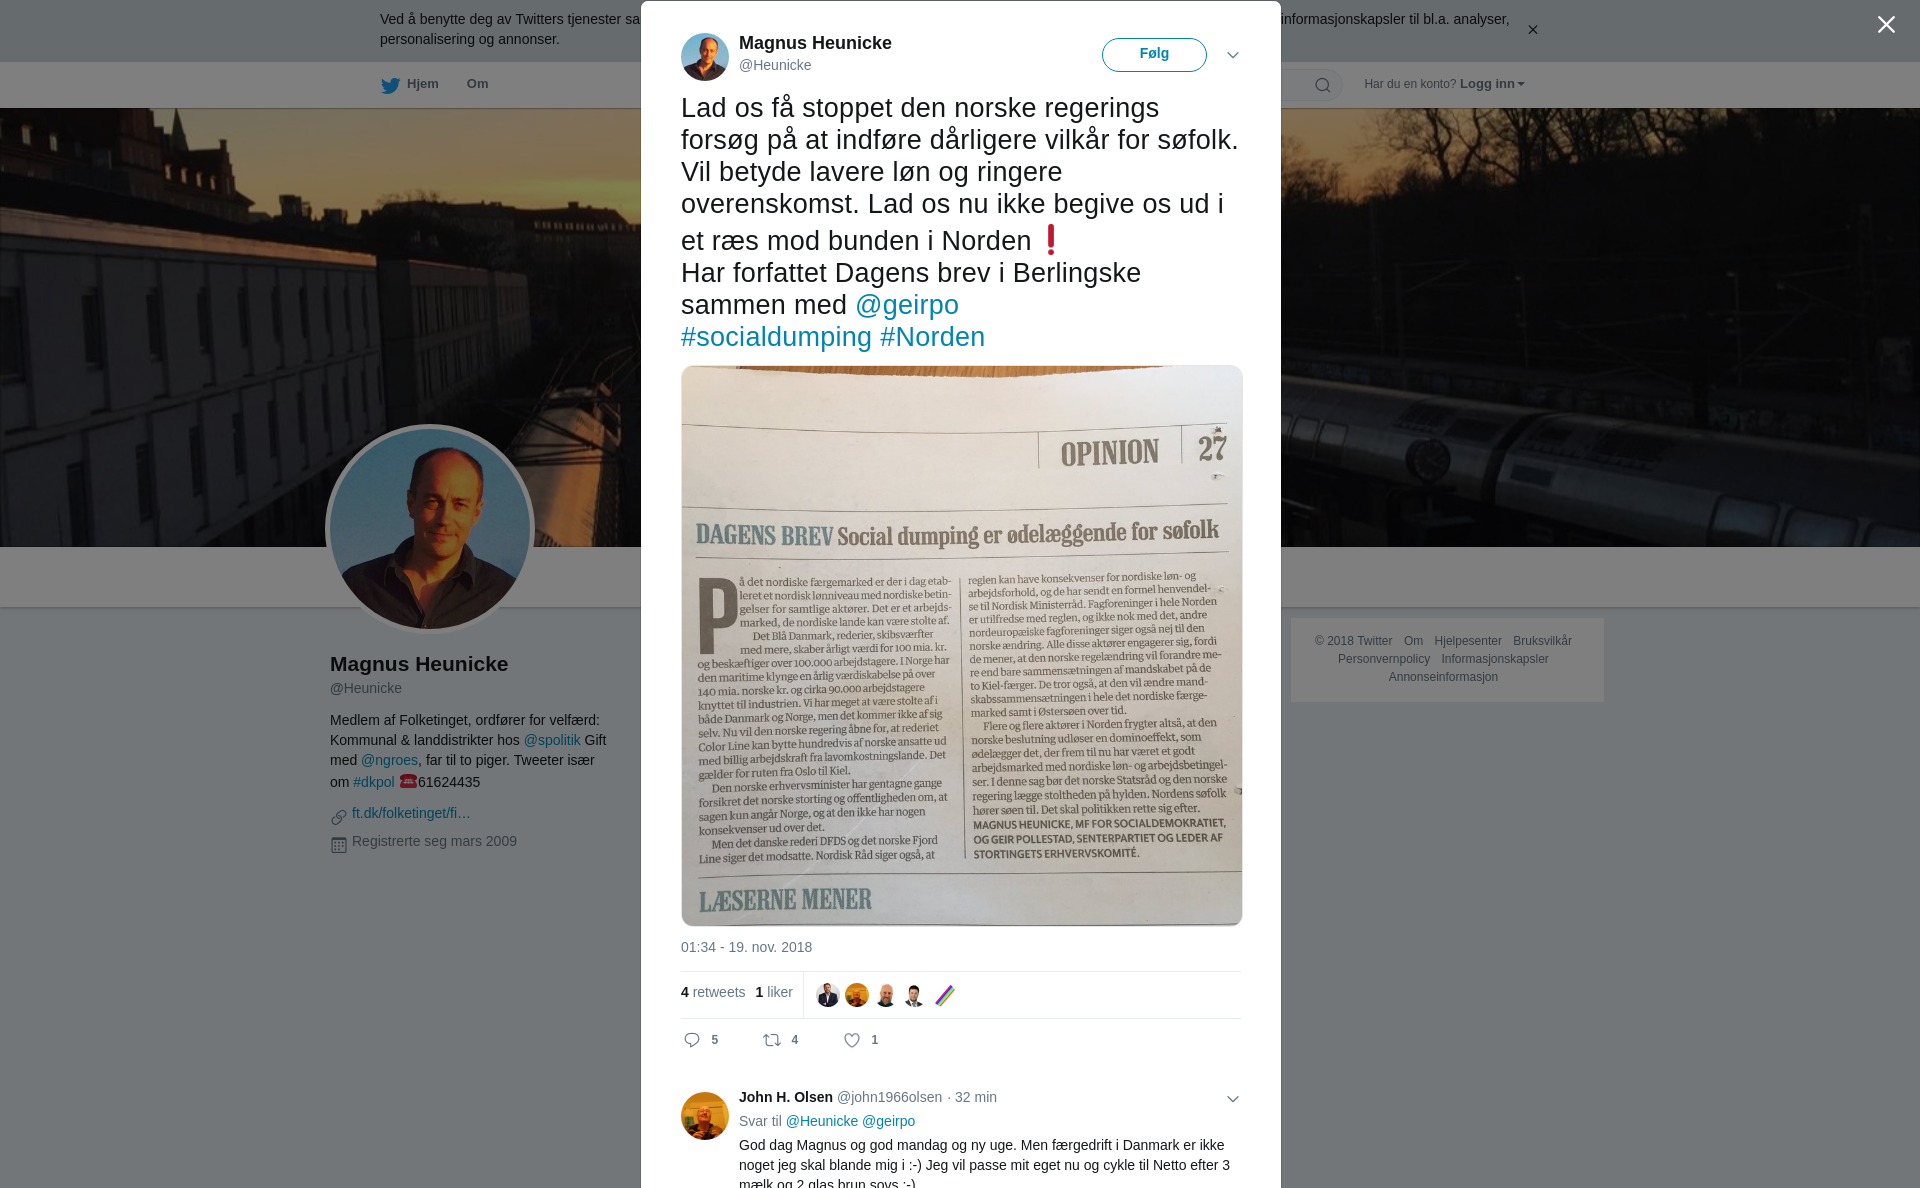
Task: Click the reply speech bubble icon
Action: [692, 1040]
